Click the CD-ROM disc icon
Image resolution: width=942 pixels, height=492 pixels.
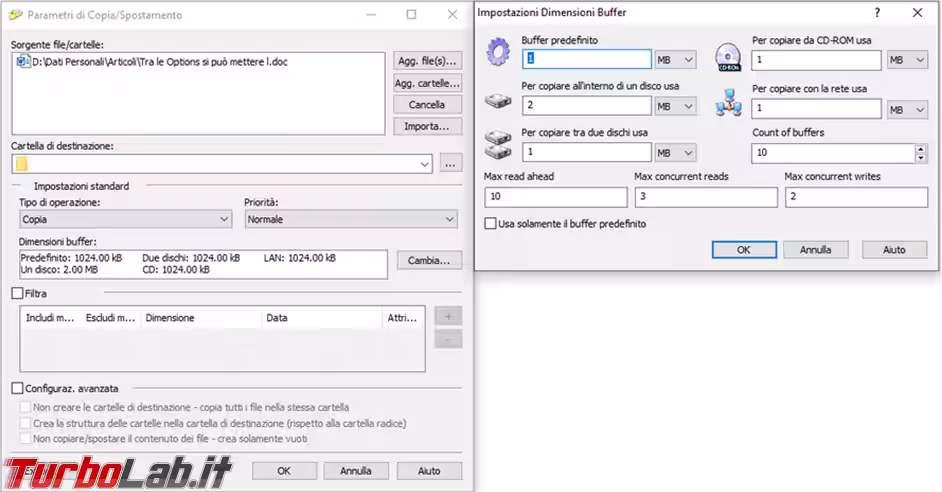(728, 56)
